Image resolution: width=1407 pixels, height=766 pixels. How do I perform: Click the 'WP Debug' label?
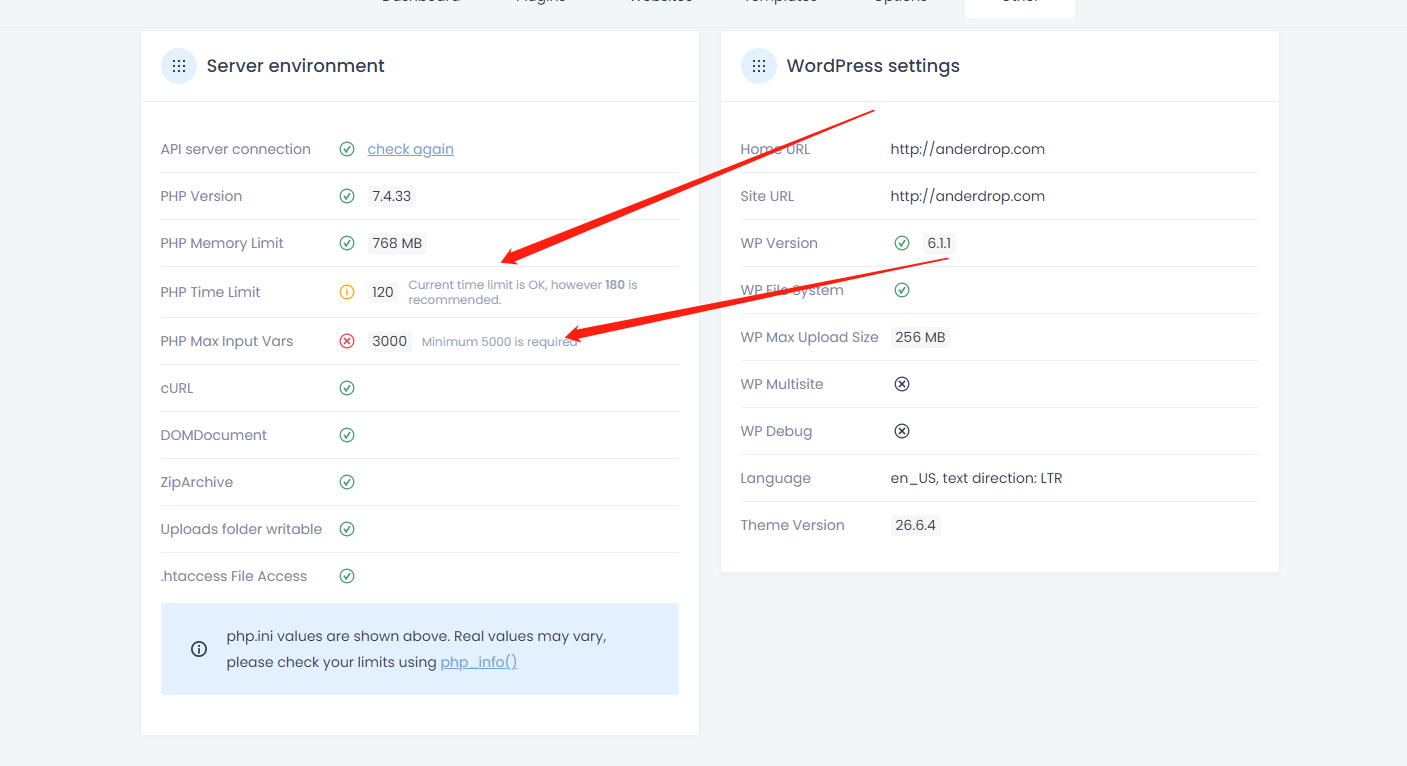click(x=776, y=431)
